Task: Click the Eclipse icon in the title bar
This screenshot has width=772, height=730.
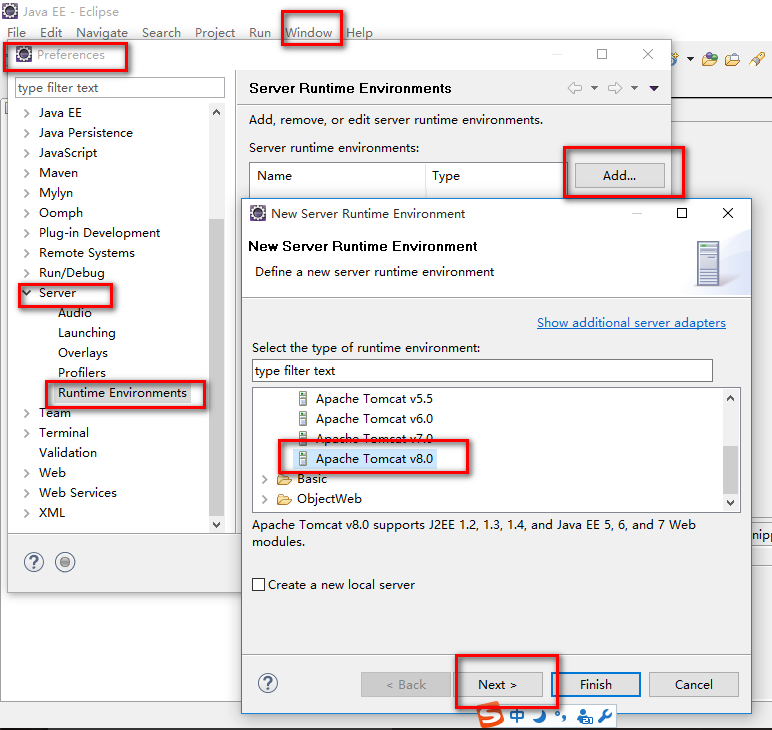Action: tap(10, 11)
